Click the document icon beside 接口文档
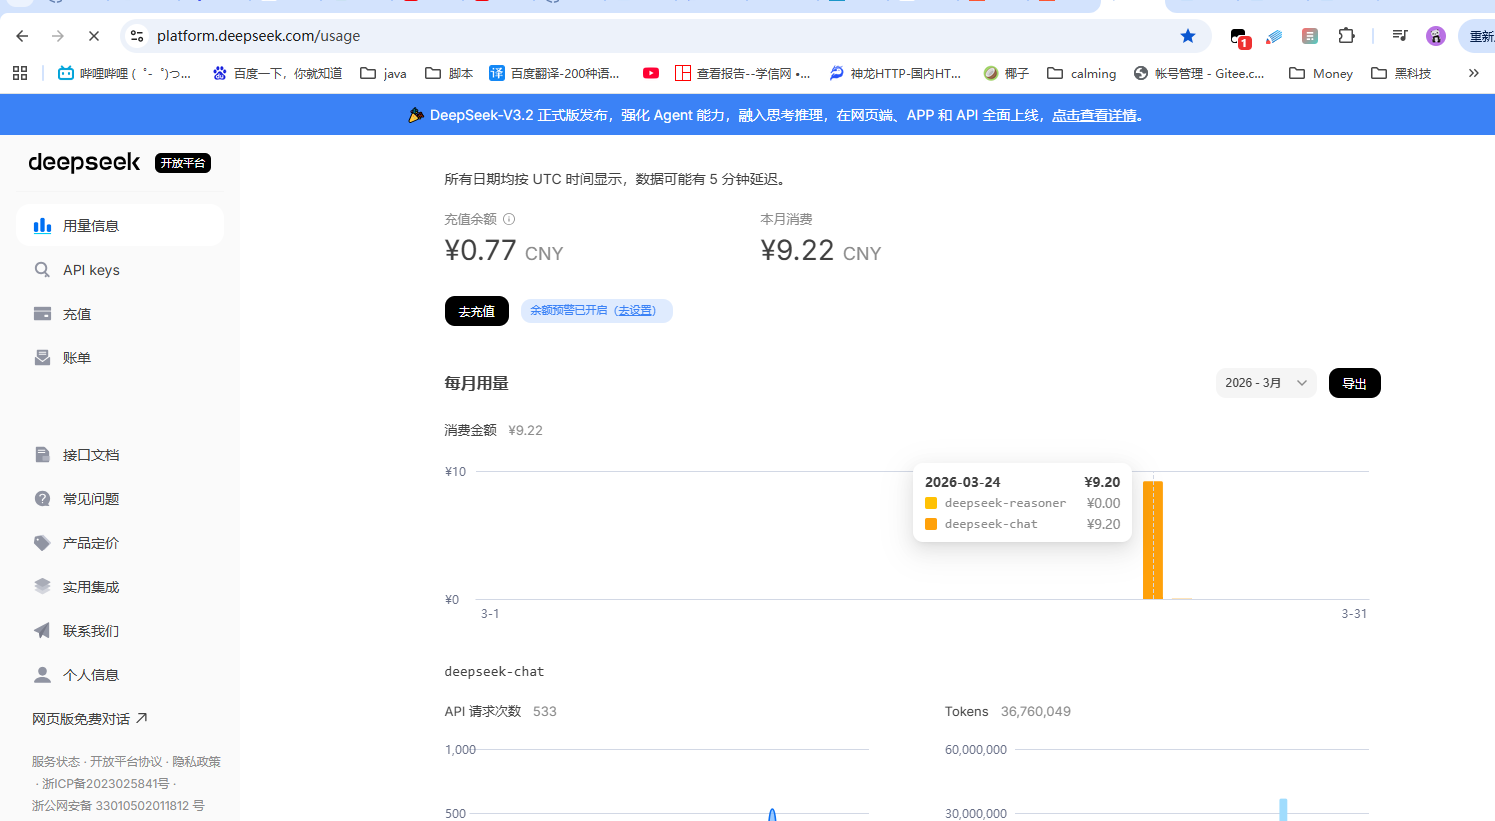 (42, 455)
